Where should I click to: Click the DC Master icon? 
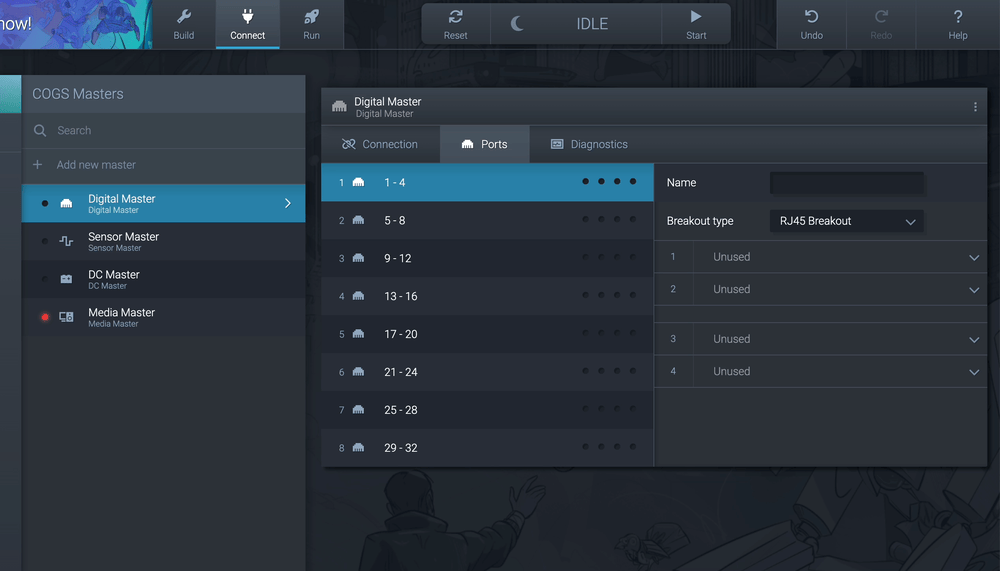click(66, 279)
